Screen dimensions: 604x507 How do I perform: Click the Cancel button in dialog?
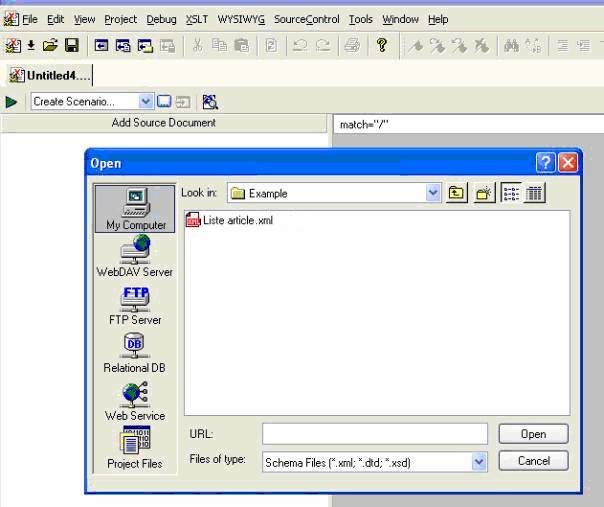[x=533, y=461]
